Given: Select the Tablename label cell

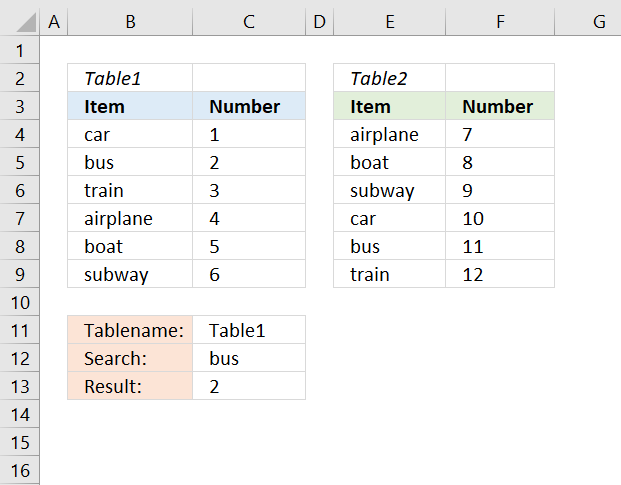Looking at the screenshot, I should 129,330.
